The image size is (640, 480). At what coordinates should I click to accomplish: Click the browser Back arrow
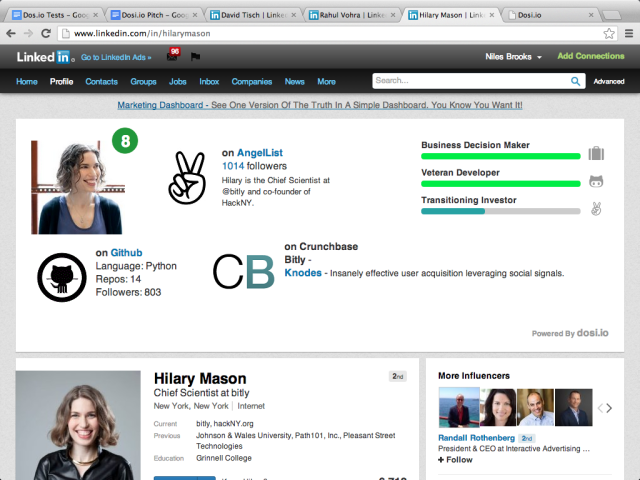tap(11, 33)
